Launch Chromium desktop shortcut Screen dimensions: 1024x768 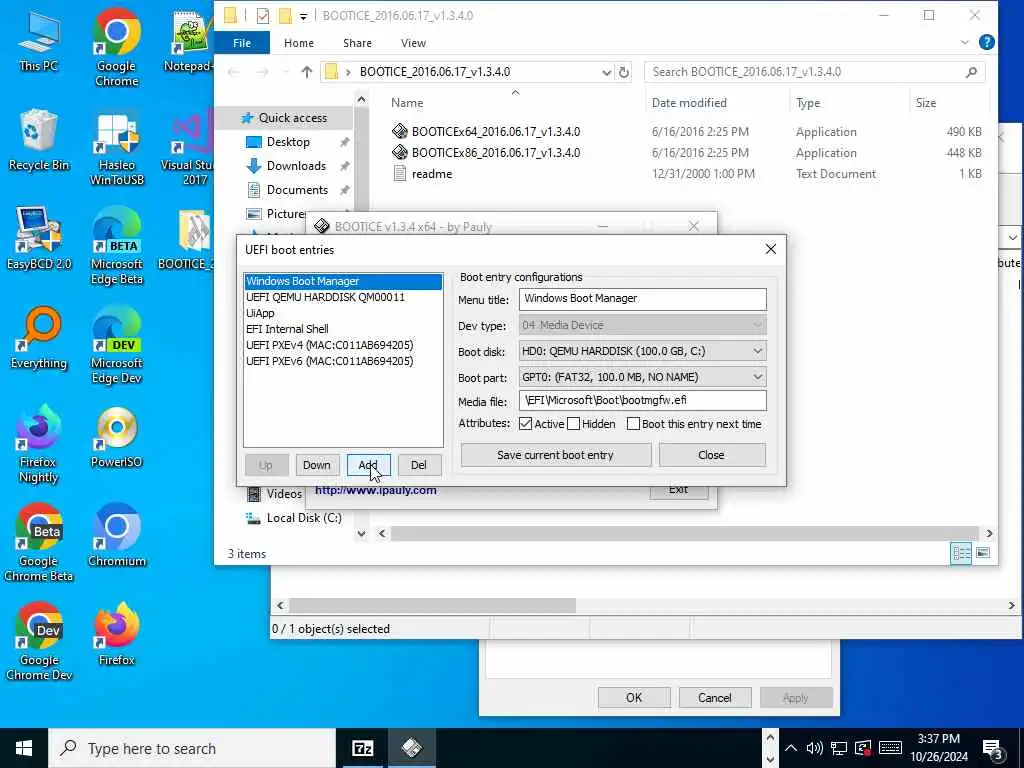click(116, 536)
